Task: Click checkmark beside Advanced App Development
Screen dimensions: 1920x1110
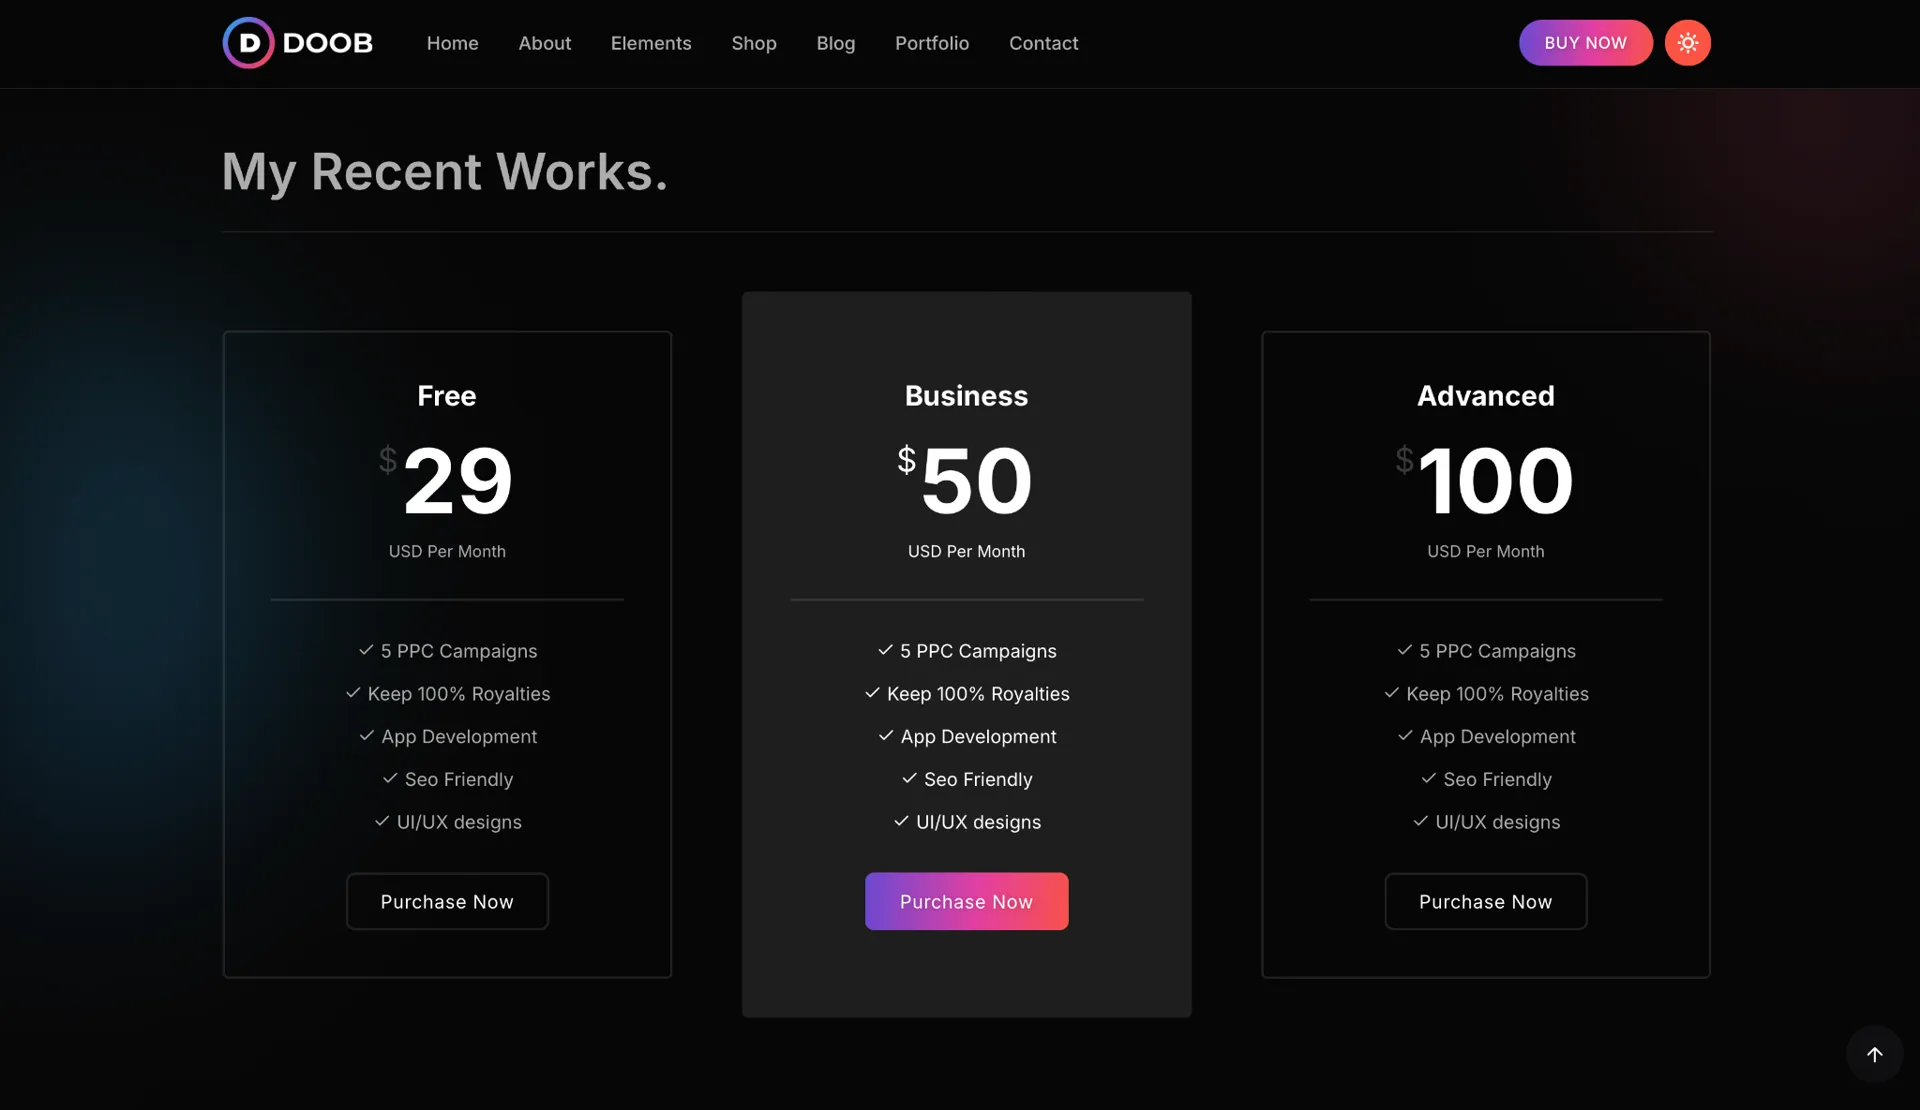Action: point(1405,736)
